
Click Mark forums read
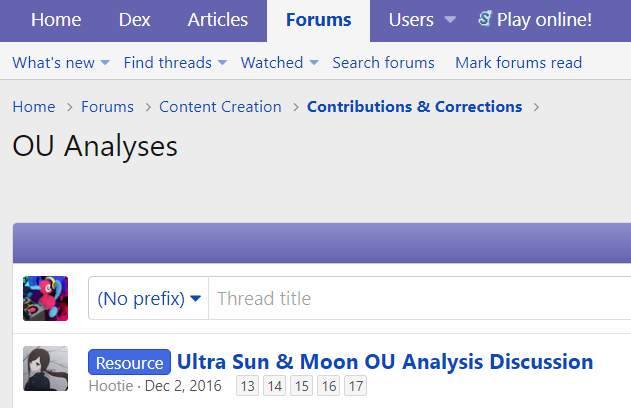[x=519, y=63]
